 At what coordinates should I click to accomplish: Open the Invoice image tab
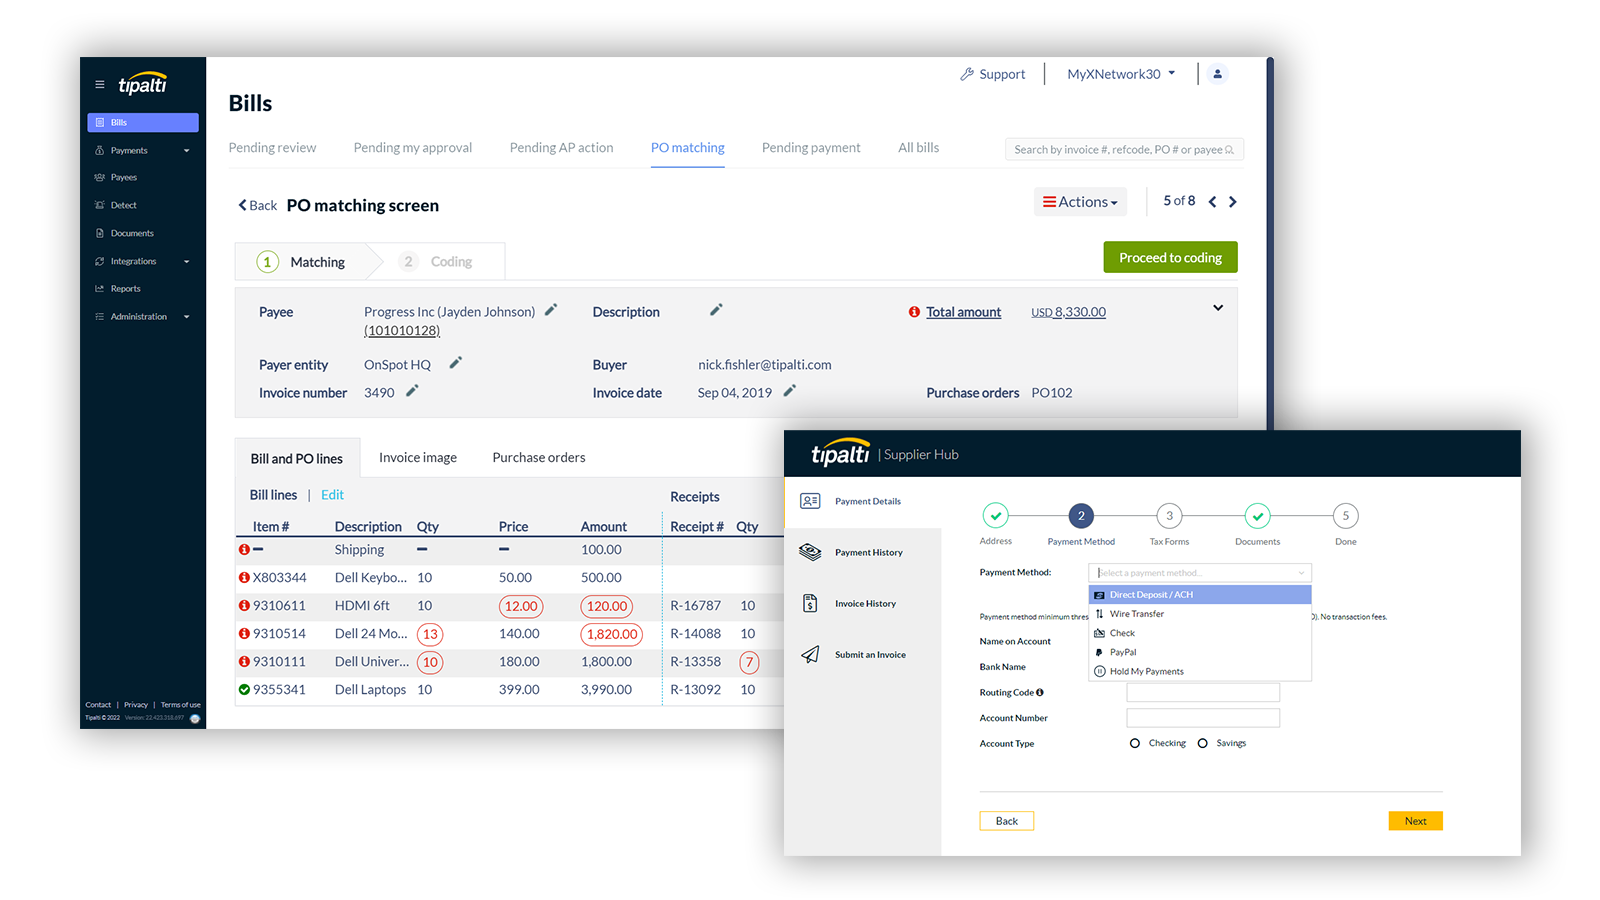pyautogui.click(x=418, y=457)
